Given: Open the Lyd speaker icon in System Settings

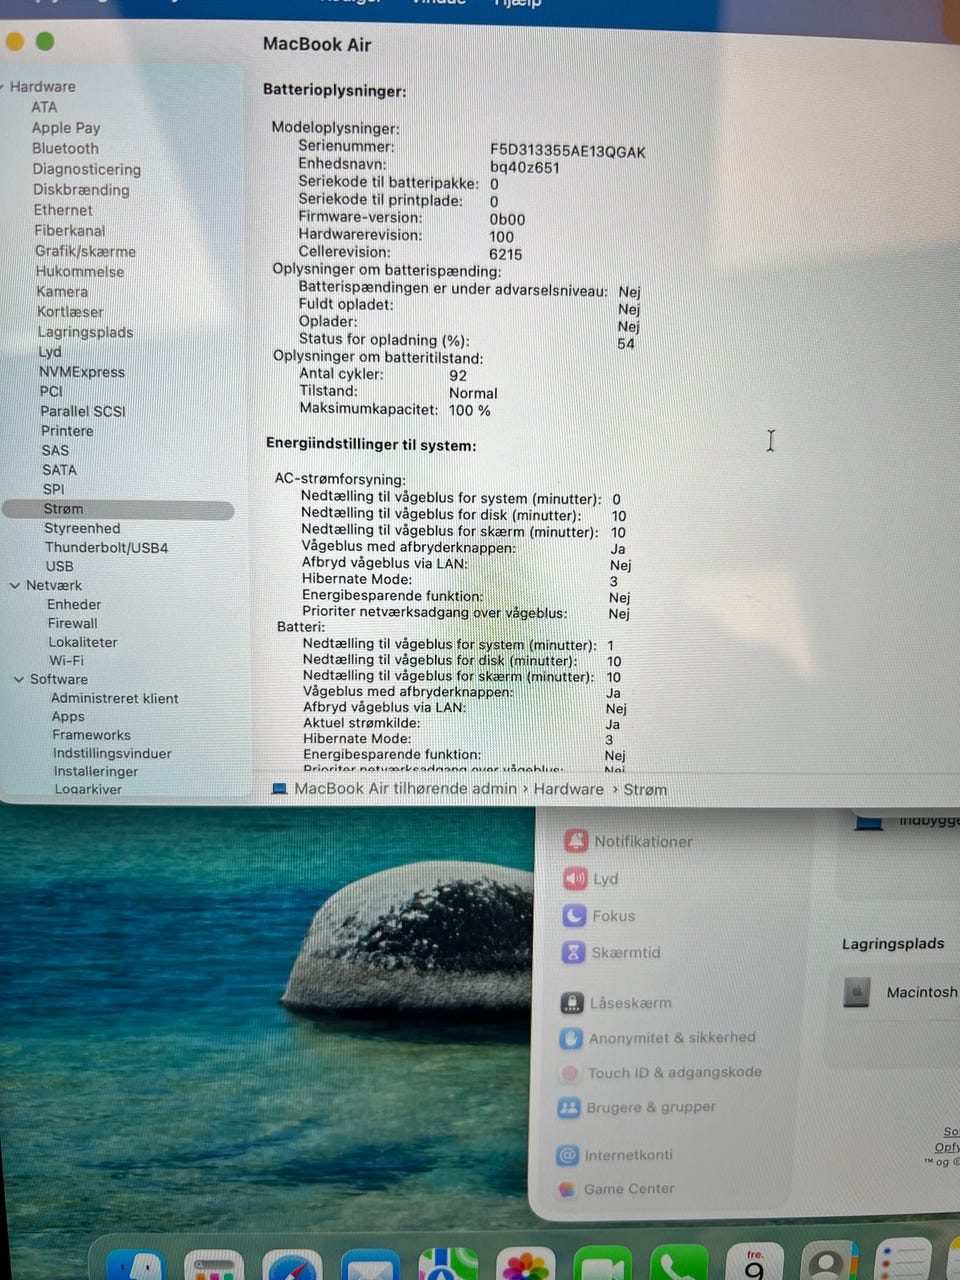Looking at the screenshot, I should (575, 878).
